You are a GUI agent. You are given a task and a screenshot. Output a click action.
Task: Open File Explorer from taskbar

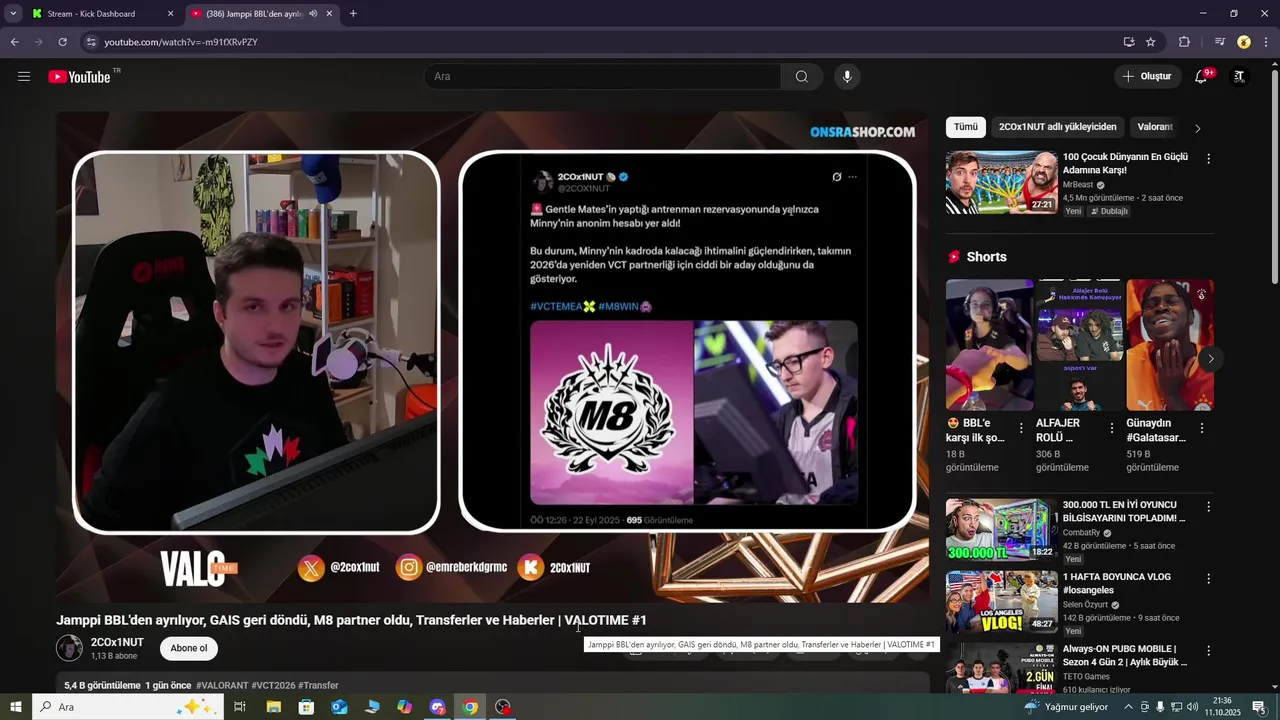pyautogui.click(x=273, y=707)
